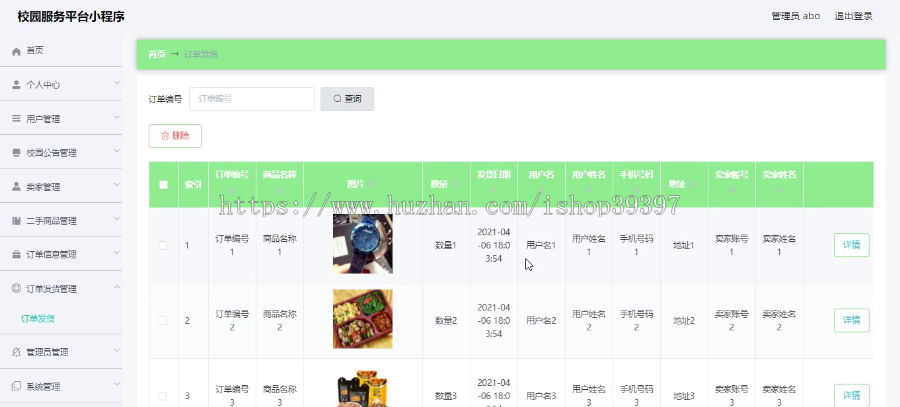The image size is (900, 407).
Task: Click the 订单编号 search input field
Action: 251,99
